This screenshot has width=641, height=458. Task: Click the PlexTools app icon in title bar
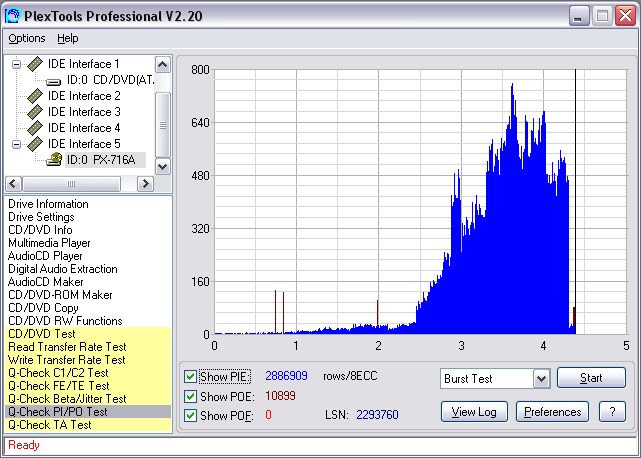click(x=12, y=16)
